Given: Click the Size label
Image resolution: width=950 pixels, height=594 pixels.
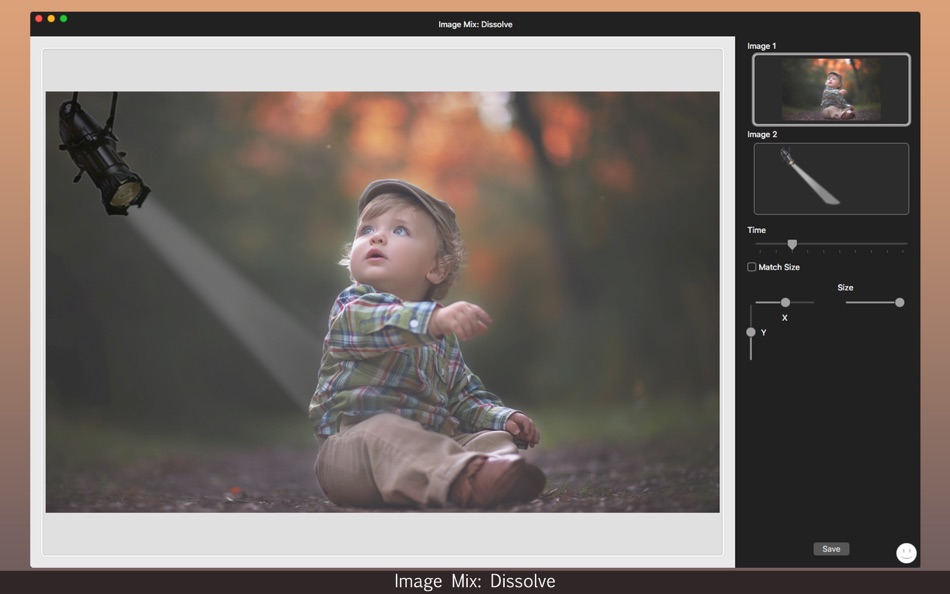Looking at the screenshot, I should 845,288.
